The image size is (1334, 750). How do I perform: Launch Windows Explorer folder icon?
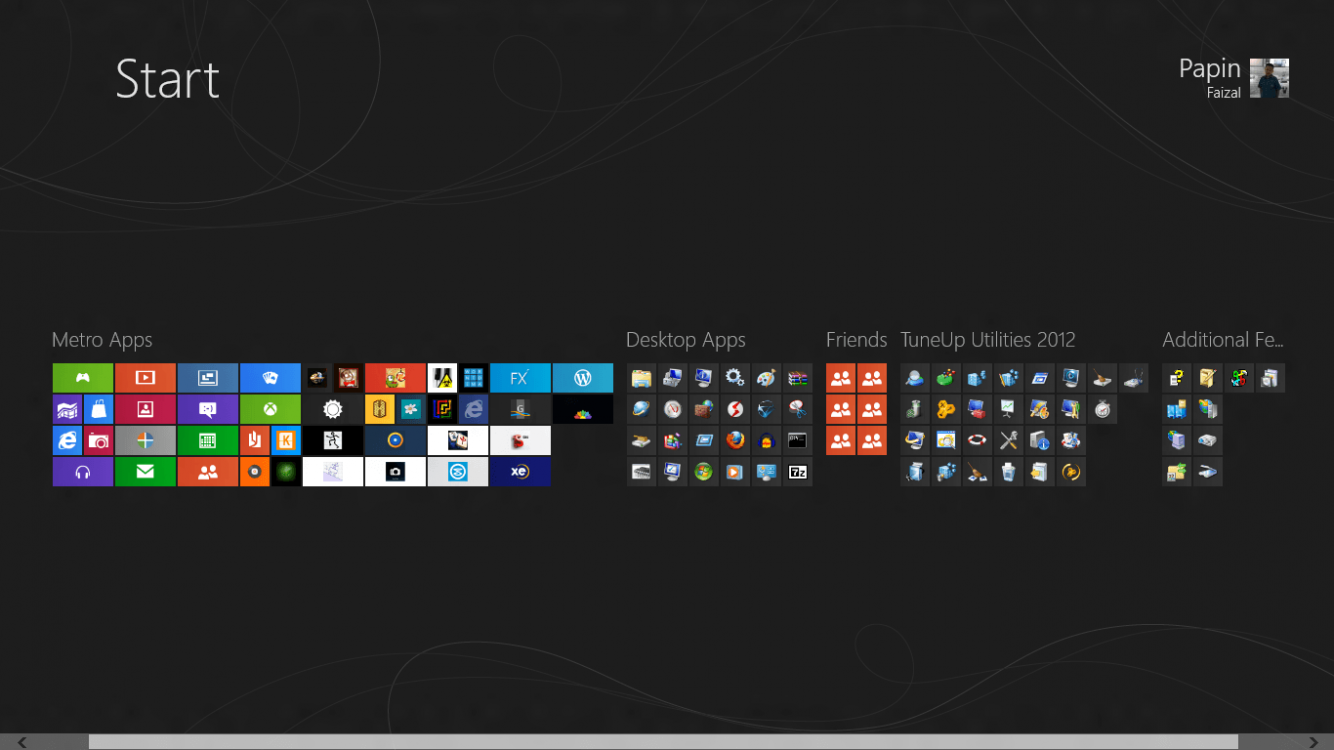(x=641, y=378)
